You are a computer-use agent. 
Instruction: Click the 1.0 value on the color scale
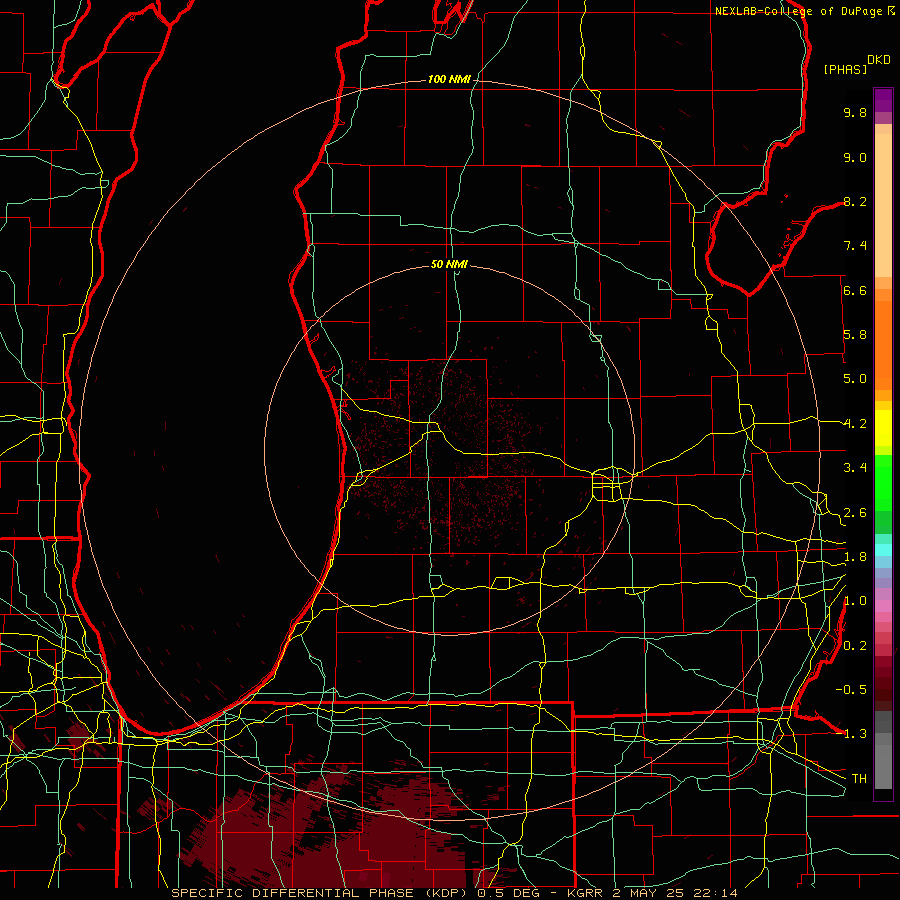[855, 601]
